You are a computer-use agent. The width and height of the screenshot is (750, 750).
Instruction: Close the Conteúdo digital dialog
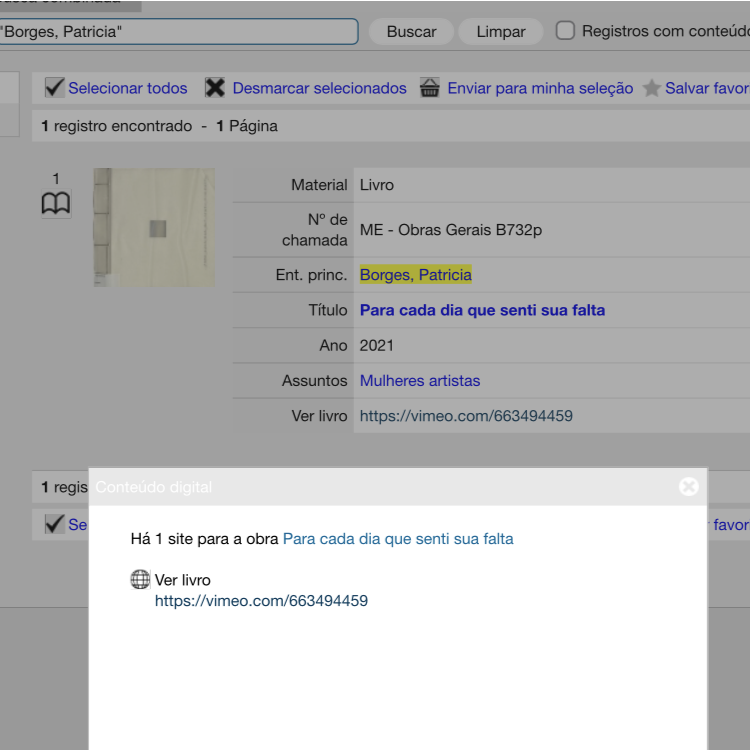(x=688, y=486)
